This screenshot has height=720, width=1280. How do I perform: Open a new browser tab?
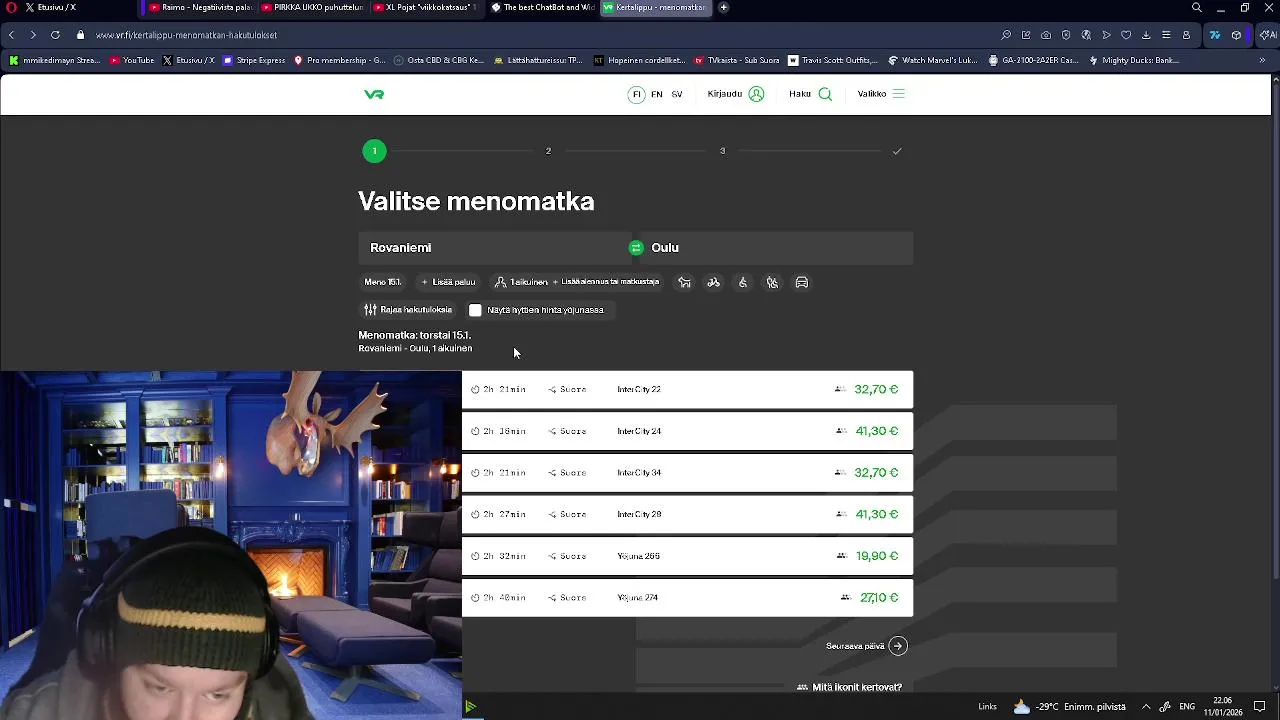[x=723, y=7]
